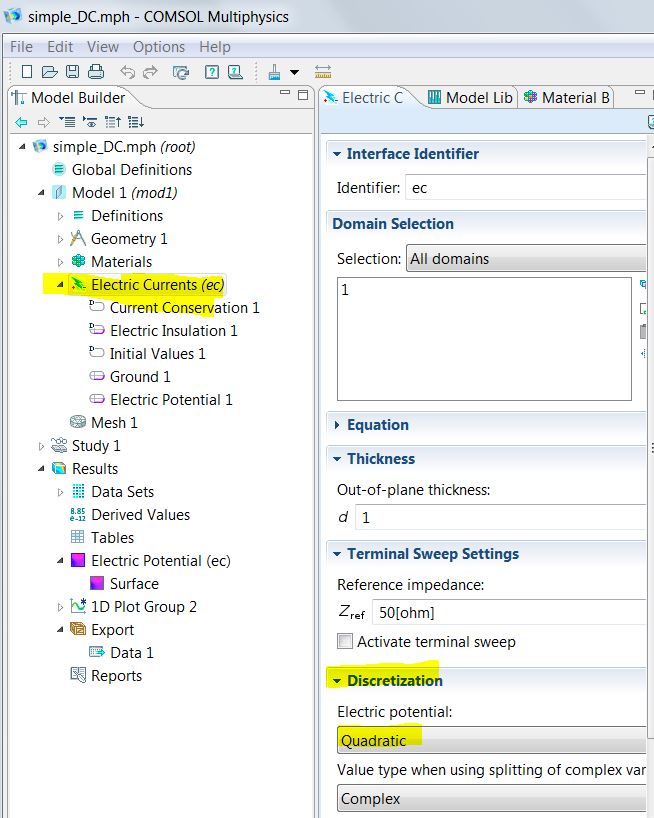Select Current Conservation 1 in the tree
Image resolution: width=654 pixels, height=818 pixels.
click(184, 308)
